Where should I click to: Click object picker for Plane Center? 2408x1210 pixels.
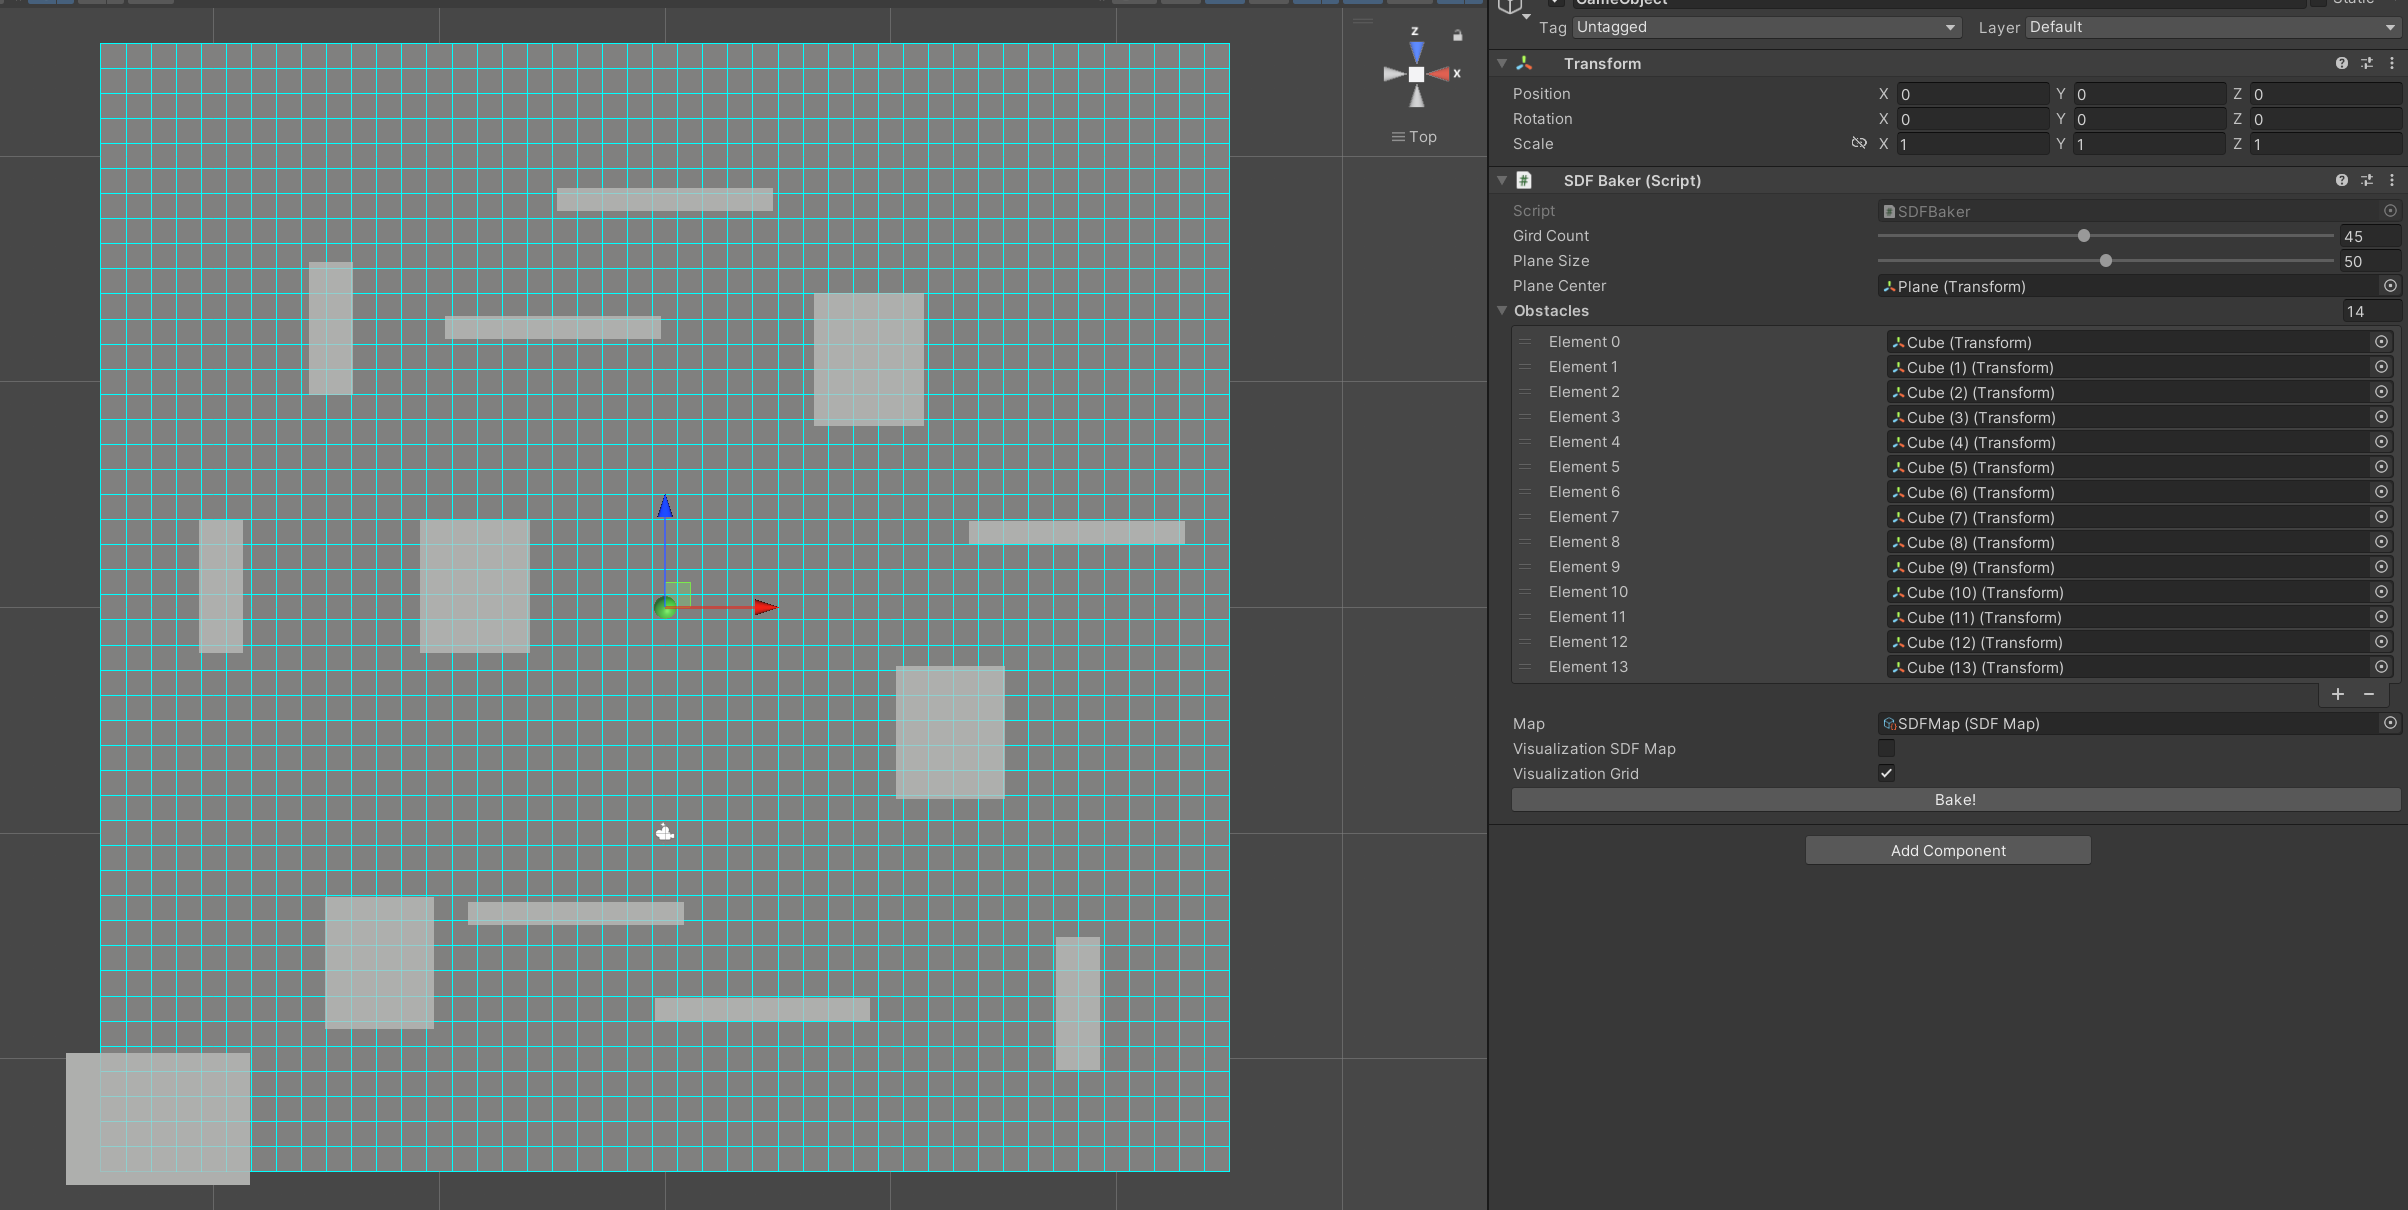pos(2390,286)
